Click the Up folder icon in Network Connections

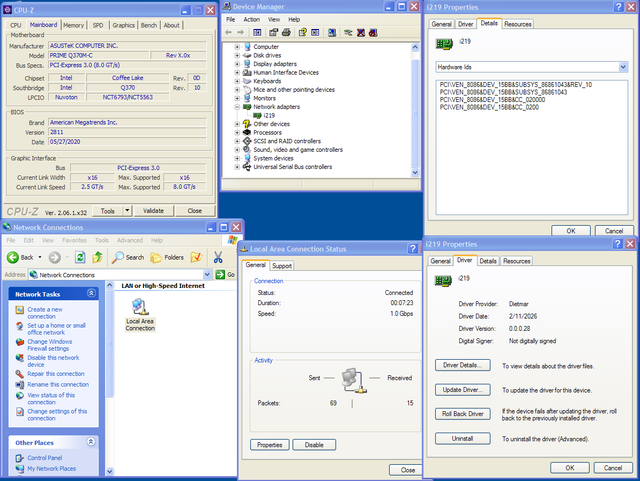(98, 257)
